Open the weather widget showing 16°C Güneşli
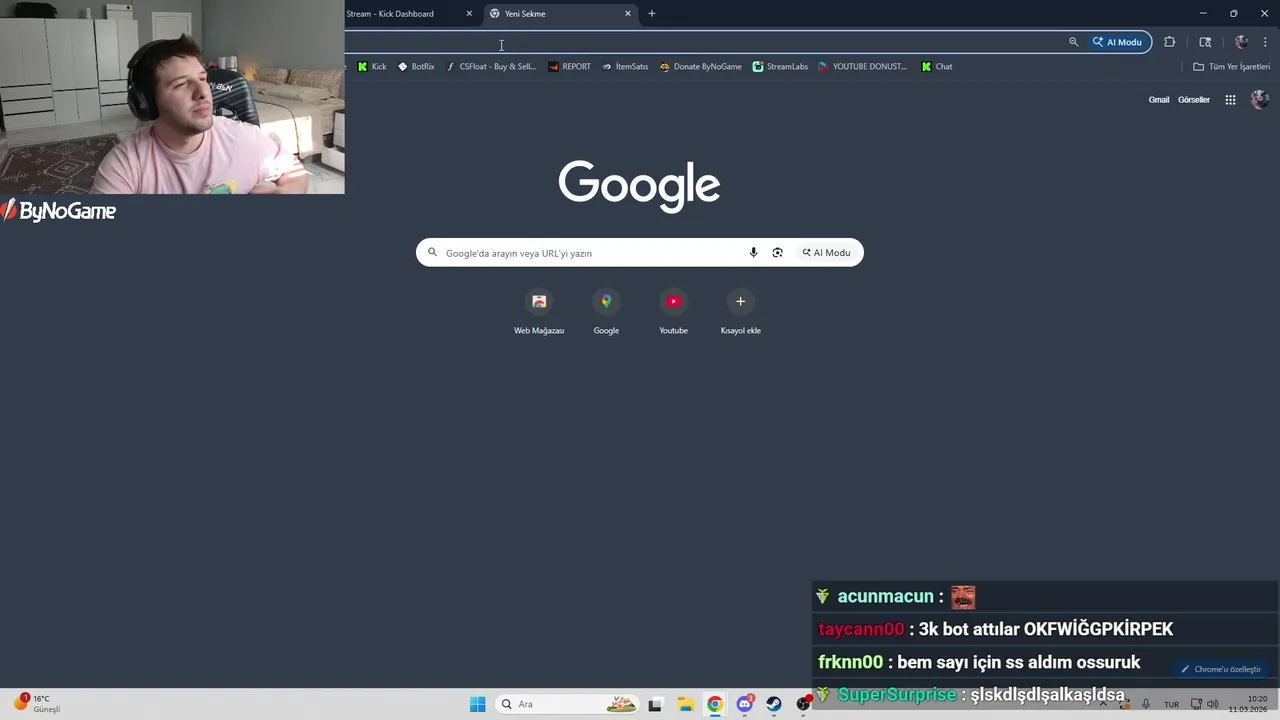This screenshot has height=720, width=1280. (x=36, y=704)
